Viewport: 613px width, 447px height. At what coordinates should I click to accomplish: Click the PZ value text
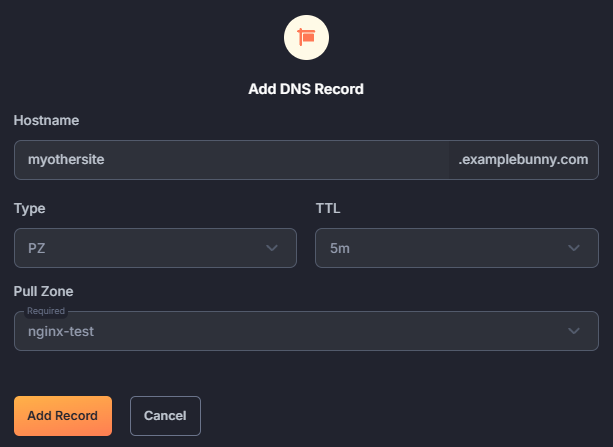(36, 248)
